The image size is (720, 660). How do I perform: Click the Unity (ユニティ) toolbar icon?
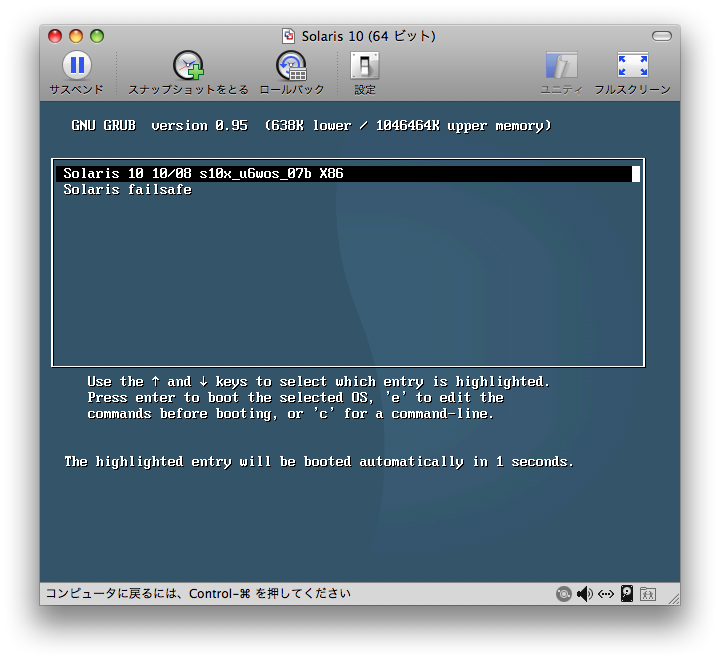[x=561, y=66]
